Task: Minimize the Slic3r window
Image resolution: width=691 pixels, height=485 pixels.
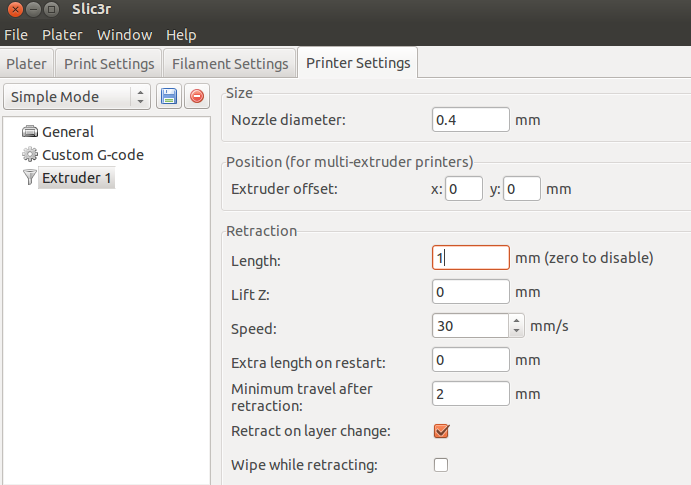Action: (33, 9)
